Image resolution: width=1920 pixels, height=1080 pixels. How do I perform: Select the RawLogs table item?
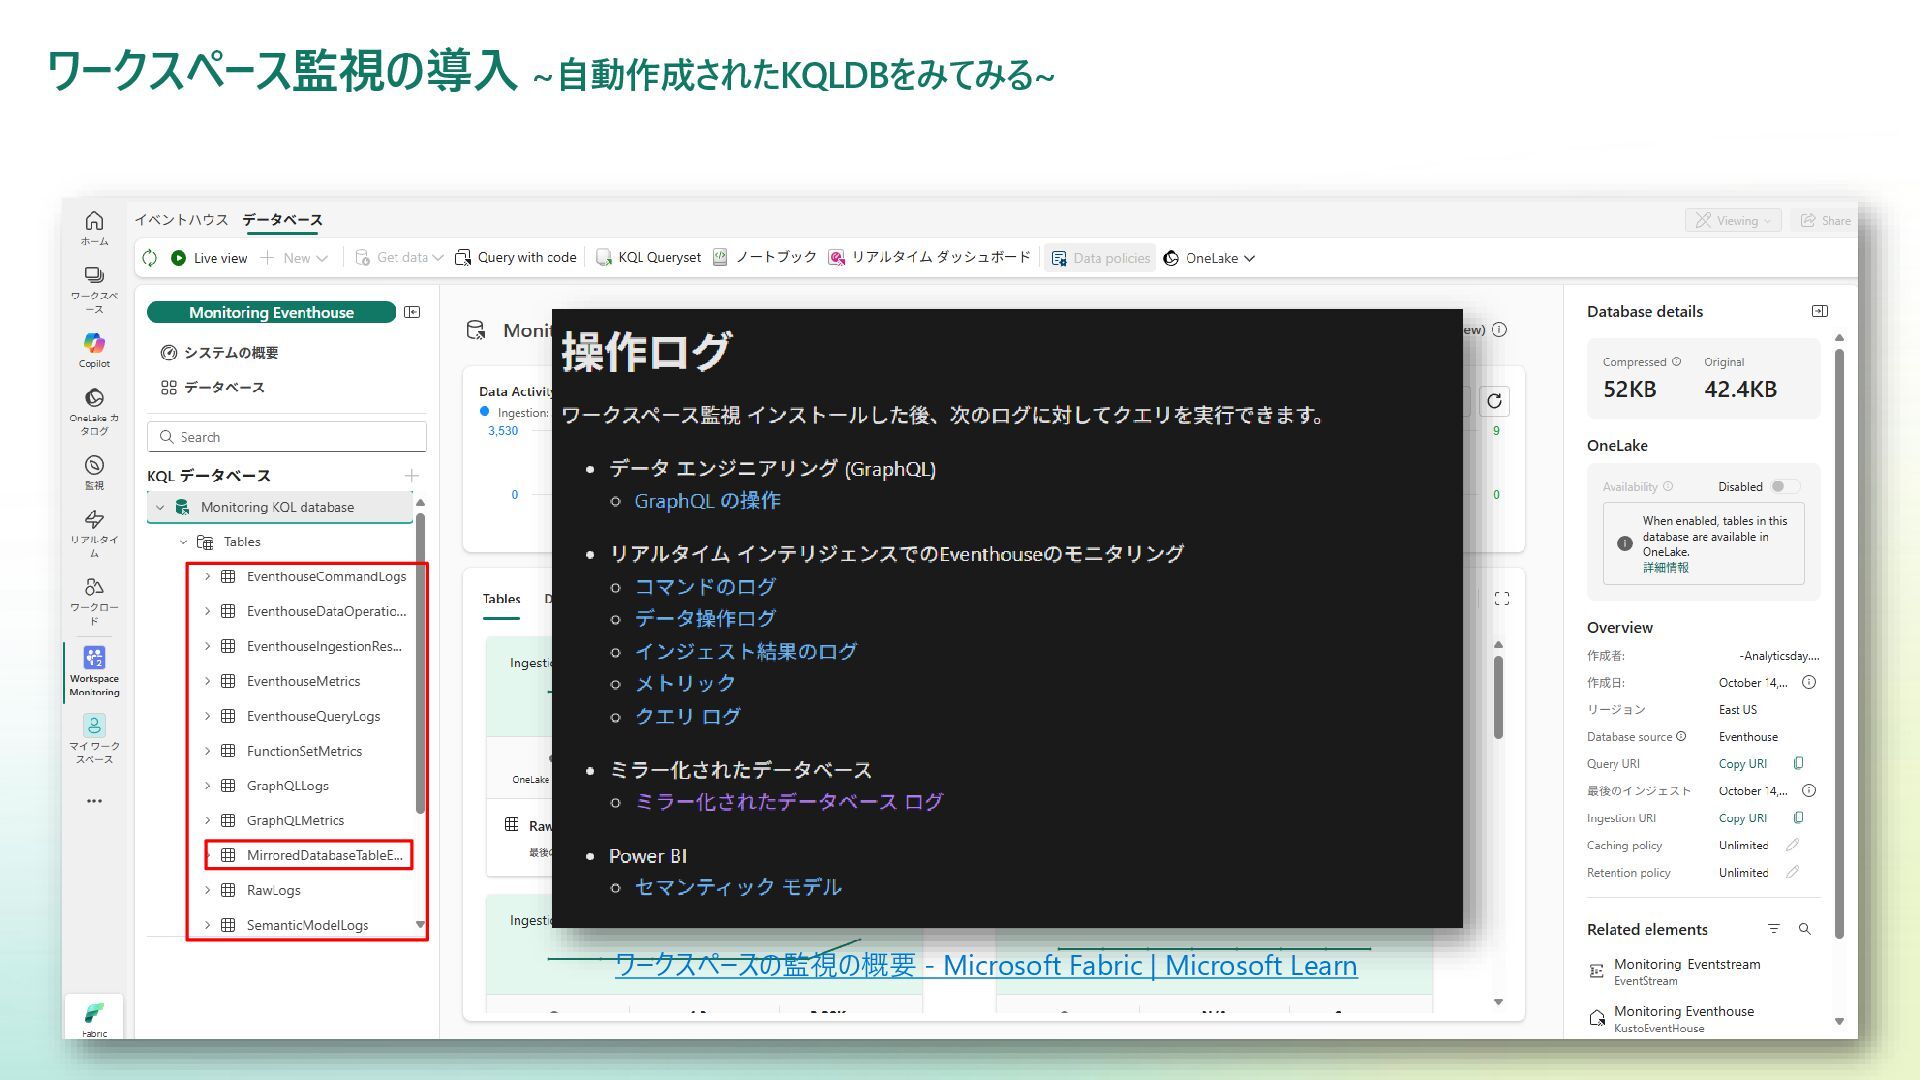pos(273,890)
